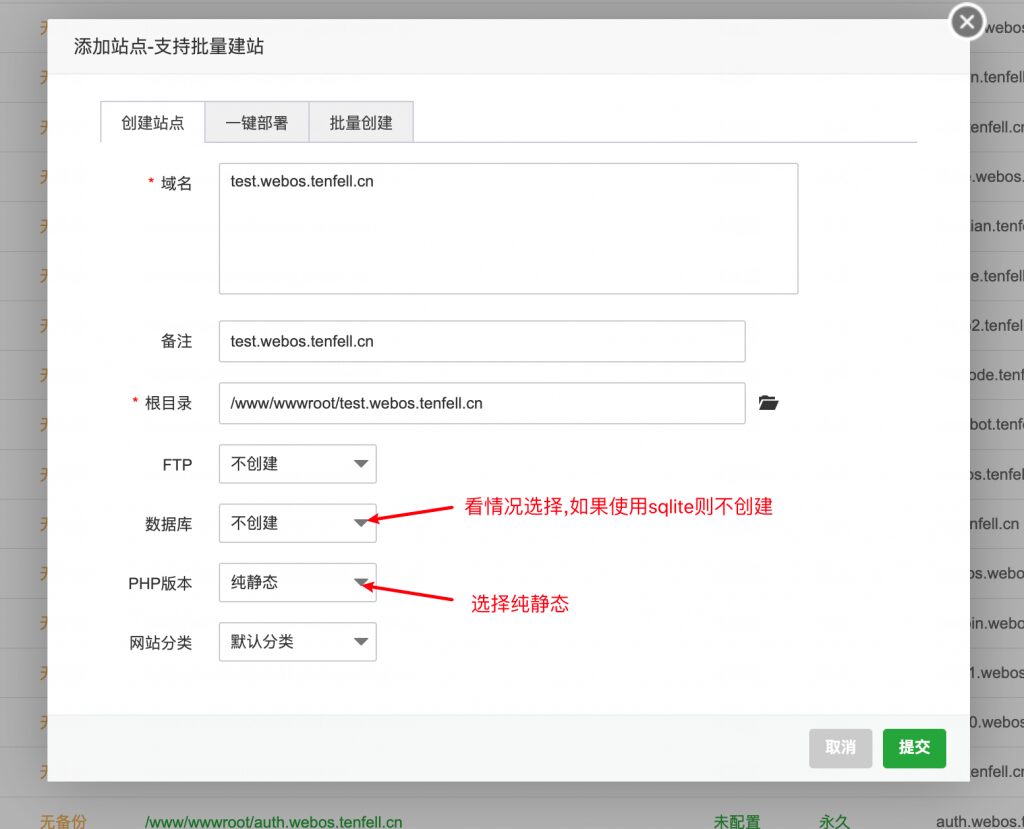1024x829 pixels.
Task: Submit the new site with 提交 button
Action: tap(914, 748)
